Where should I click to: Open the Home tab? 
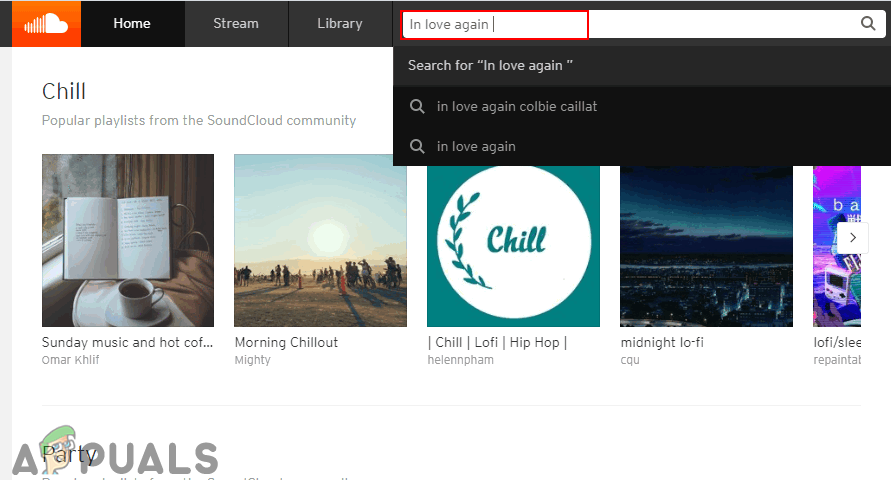[x=132, y=23]
